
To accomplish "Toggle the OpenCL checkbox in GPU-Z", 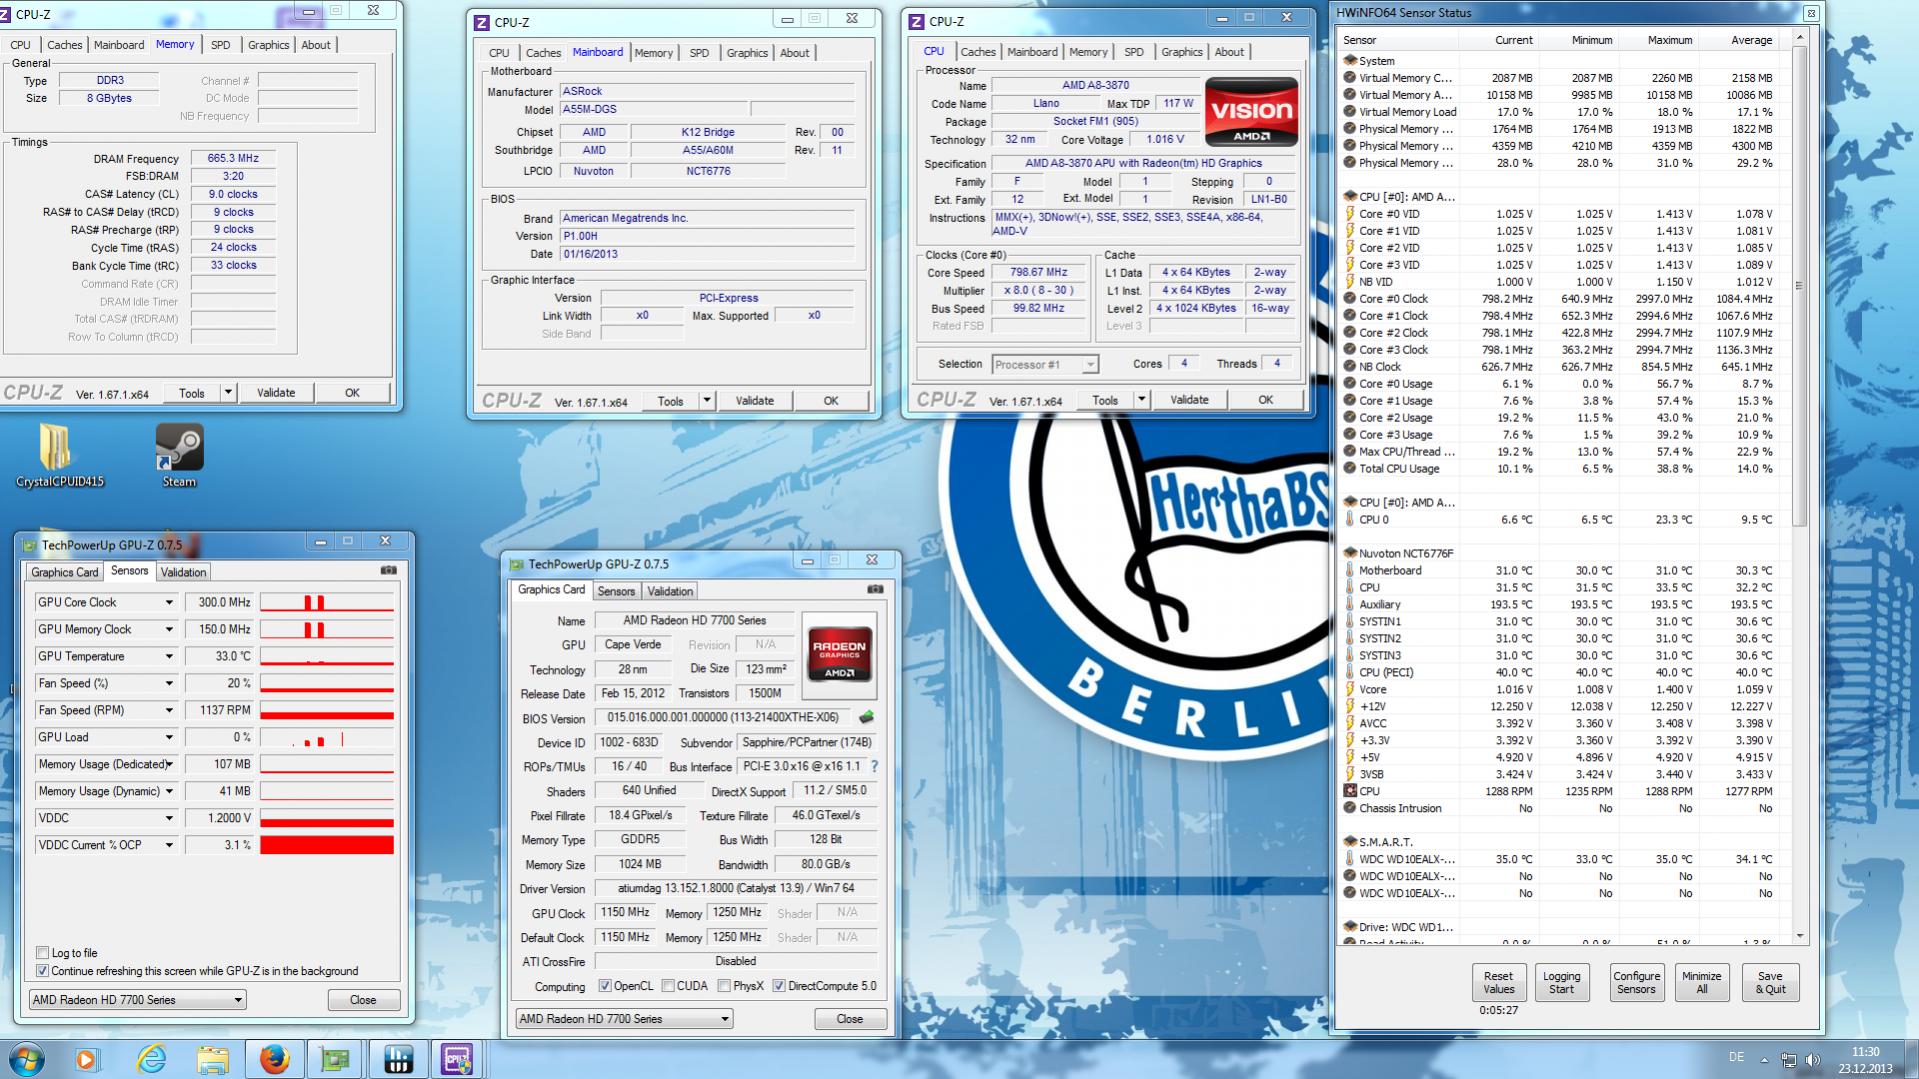I will pyautogui.click(x=605, y=986).
